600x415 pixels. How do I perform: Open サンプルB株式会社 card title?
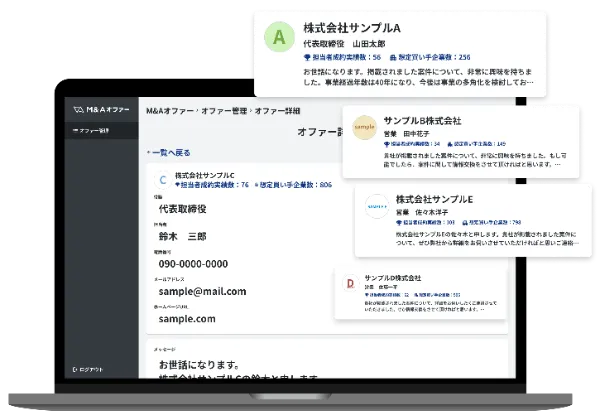(x=422, y=121)
